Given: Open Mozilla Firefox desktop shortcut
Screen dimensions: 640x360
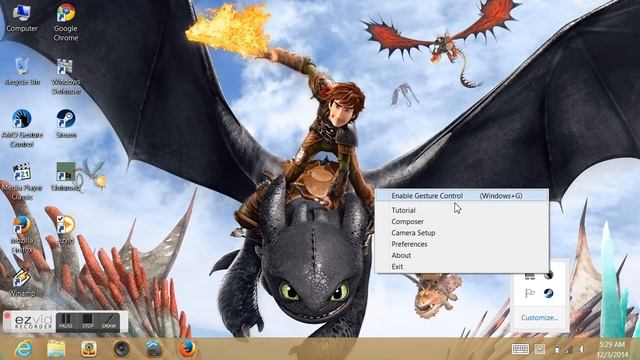Looking at the screenshot, I should [22, 234].
